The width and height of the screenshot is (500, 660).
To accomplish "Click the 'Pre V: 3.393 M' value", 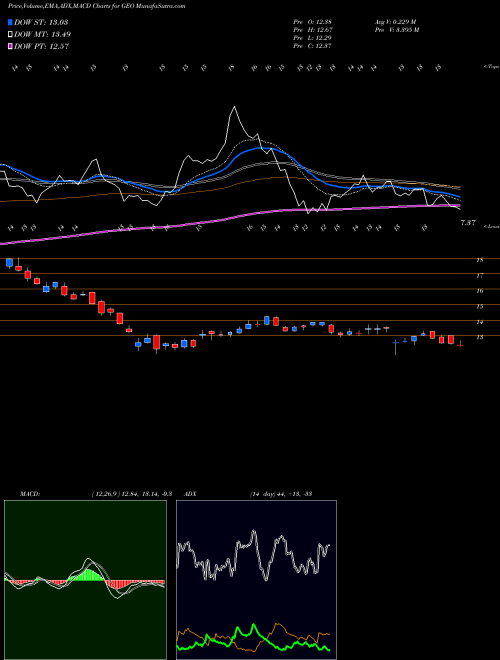I will coord(396,30).
